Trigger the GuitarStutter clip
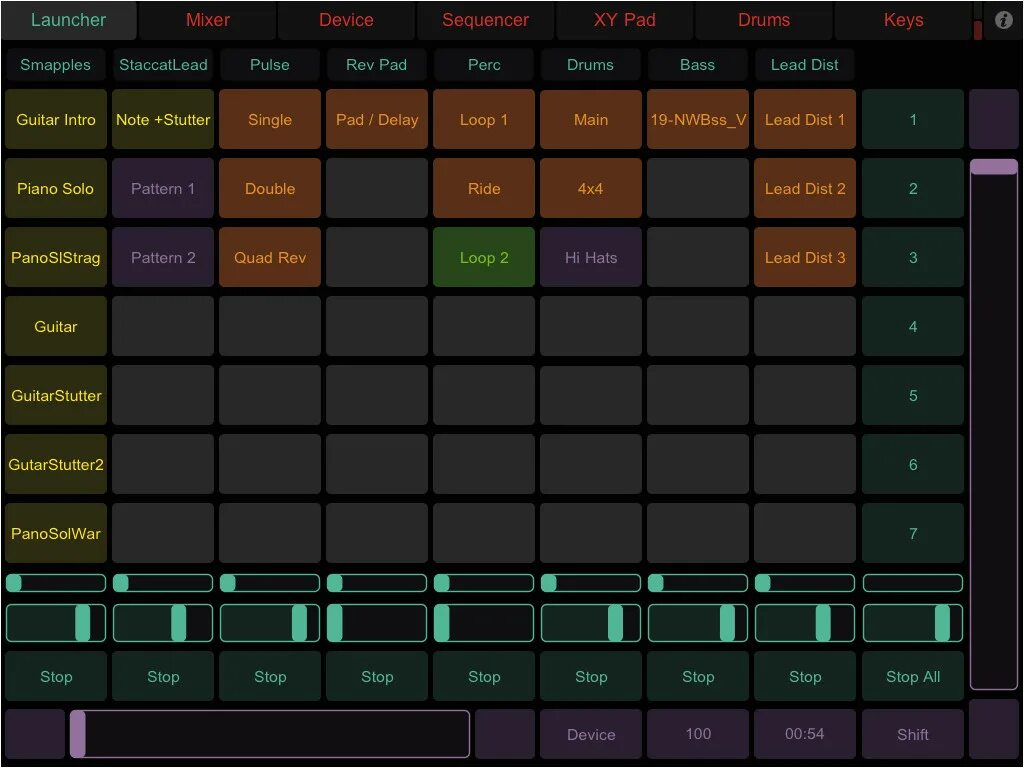The image size is (1024, 768). pos(56,395)
